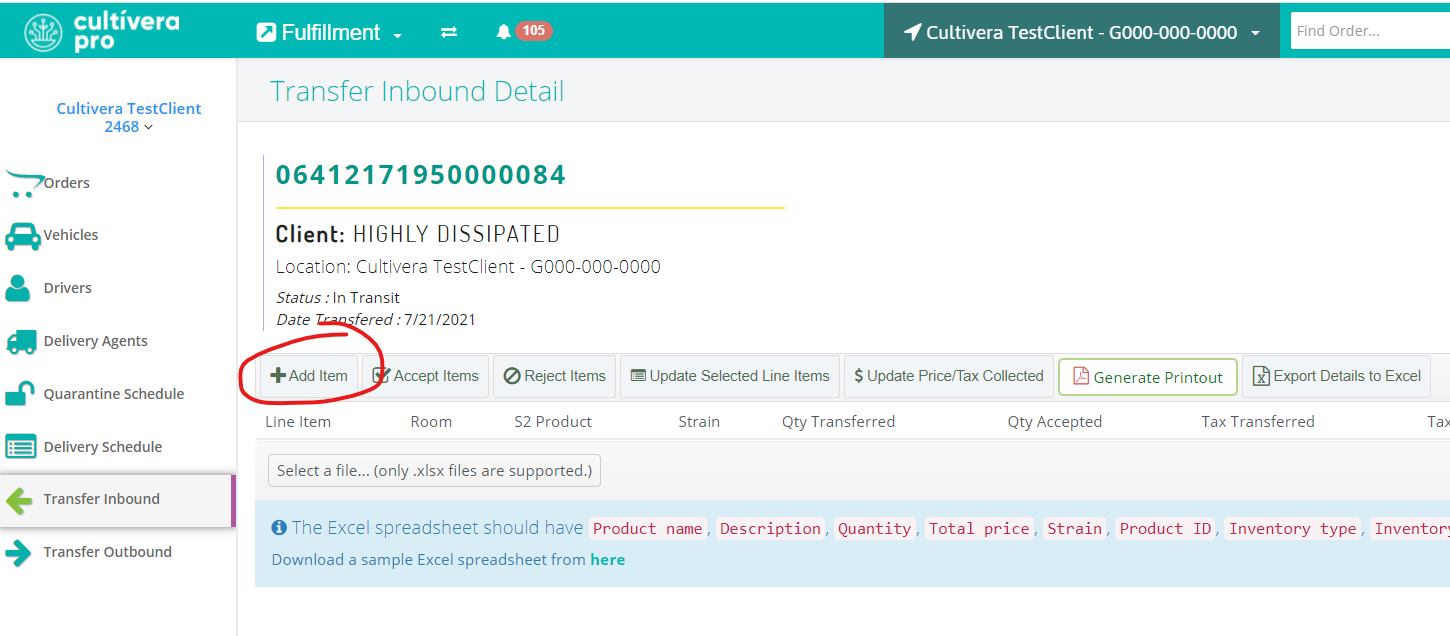The width and height of the screenshot is (1450, 636).
Task: Click the 'Product ID' field tag
Action: (1166, 529)
